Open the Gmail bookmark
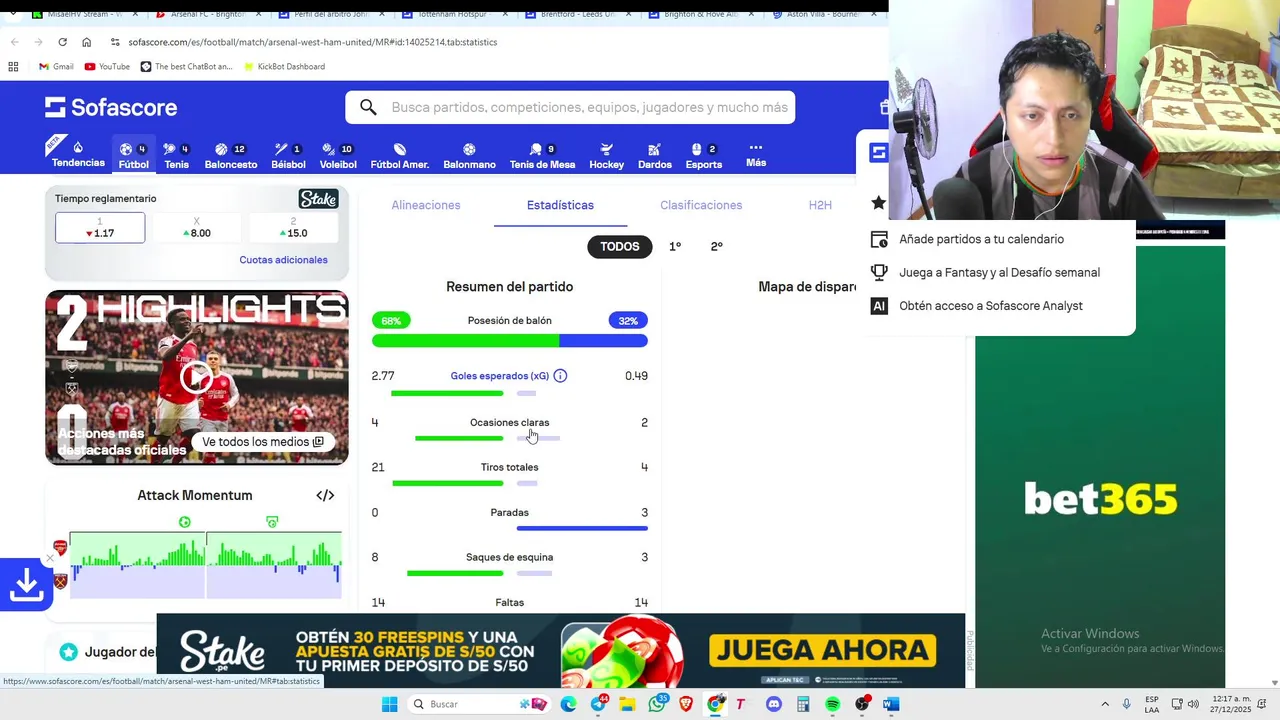The height and width of the screenshot is (720, 1280). 56,67
